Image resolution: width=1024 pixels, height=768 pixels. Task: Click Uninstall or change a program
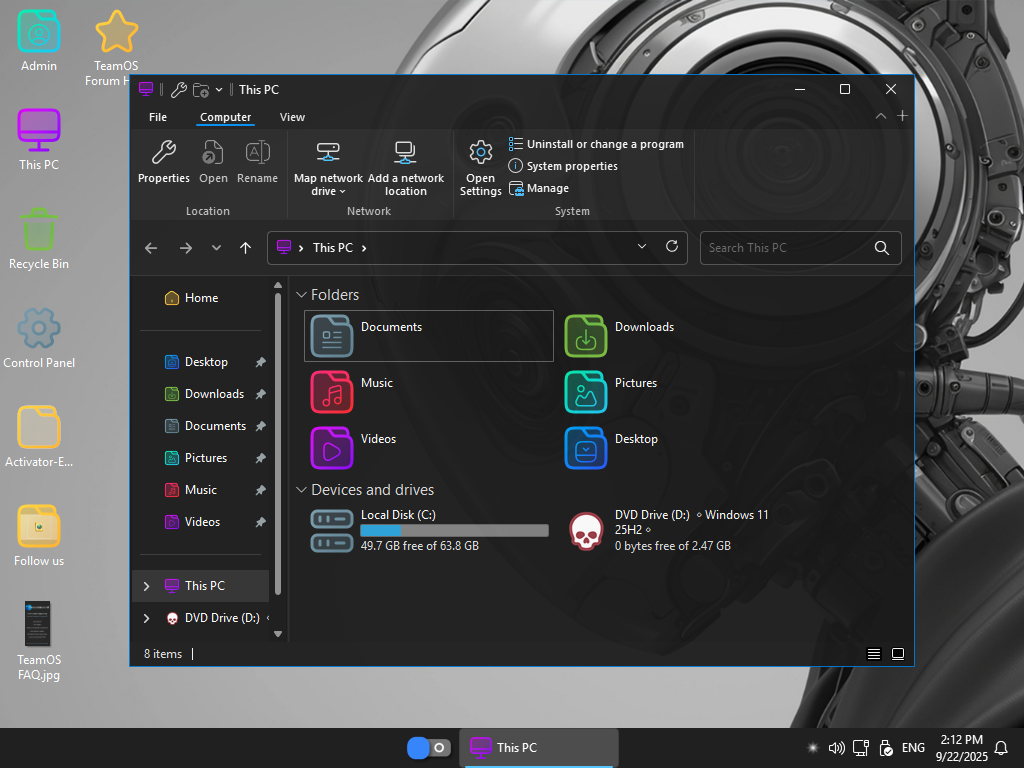[596, 144]
